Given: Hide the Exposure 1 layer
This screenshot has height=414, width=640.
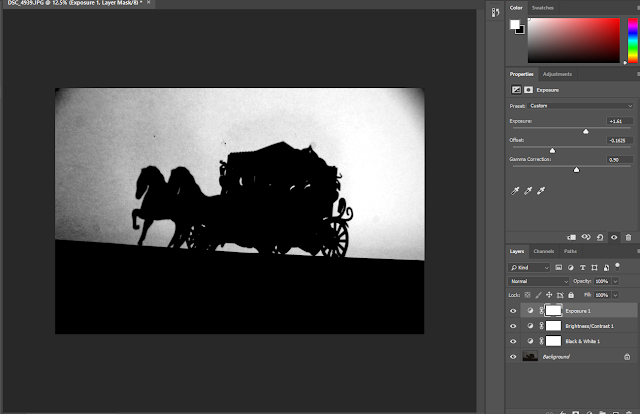Looking at the screenshot, I should point(513,311).
